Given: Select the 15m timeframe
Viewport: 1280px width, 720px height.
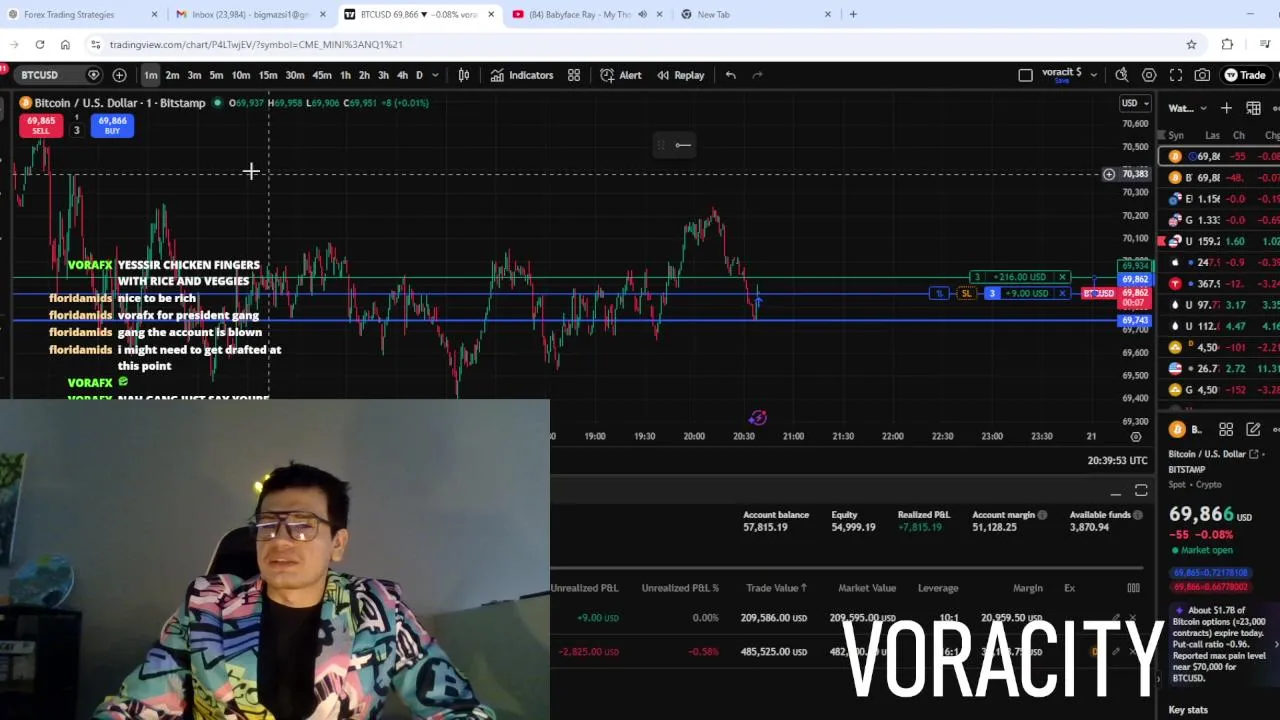Looking at the screenshot, I should click(x=268, y=75).
